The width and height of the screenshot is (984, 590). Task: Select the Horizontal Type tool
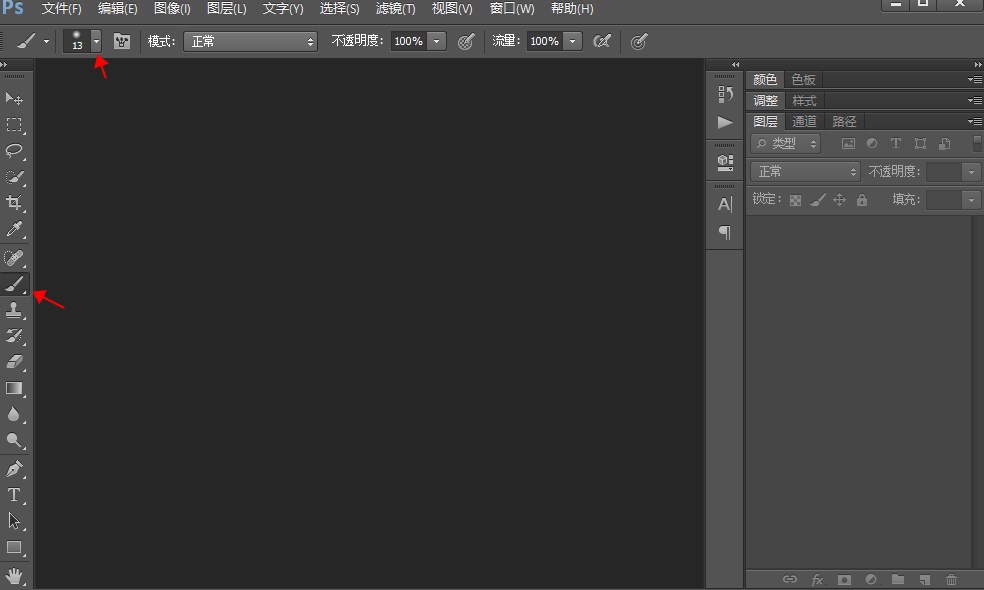coord(14,494)
